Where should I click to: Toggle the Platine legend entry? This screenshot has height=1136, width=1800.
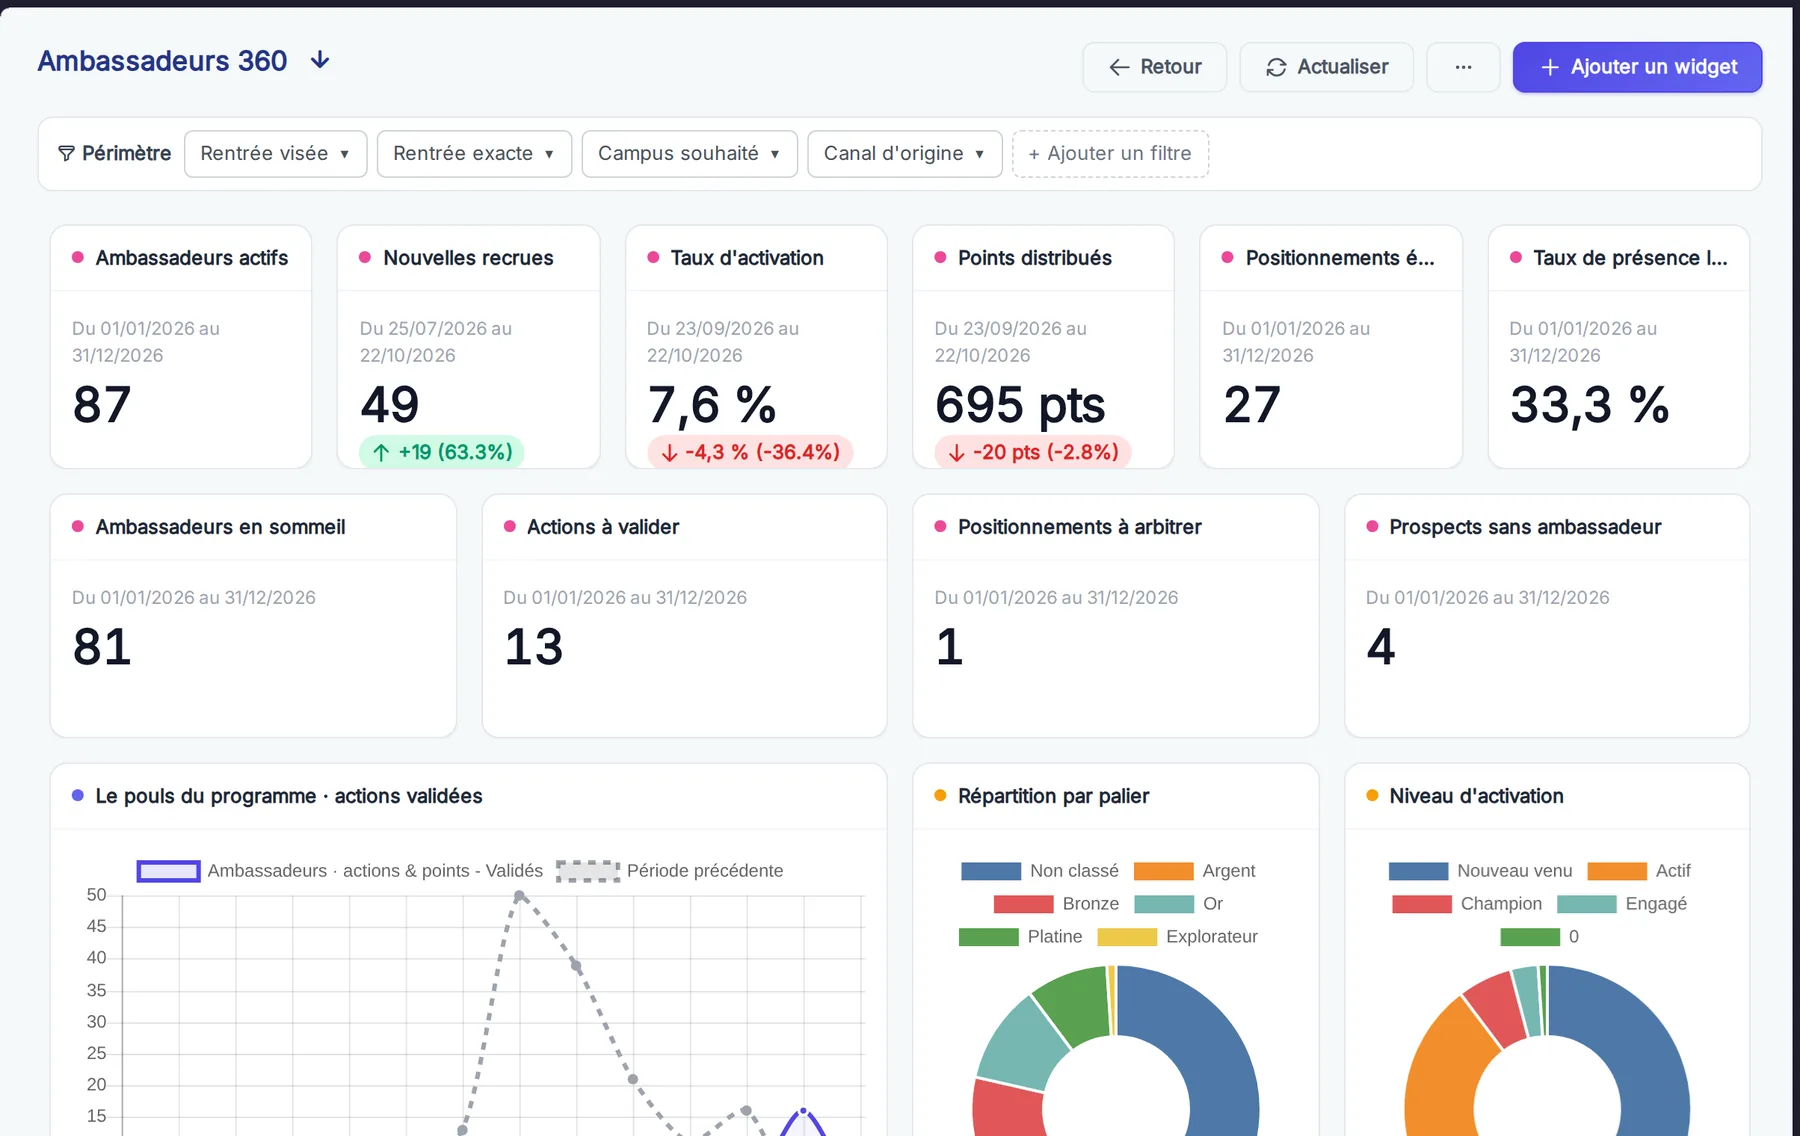(1021, 937)
